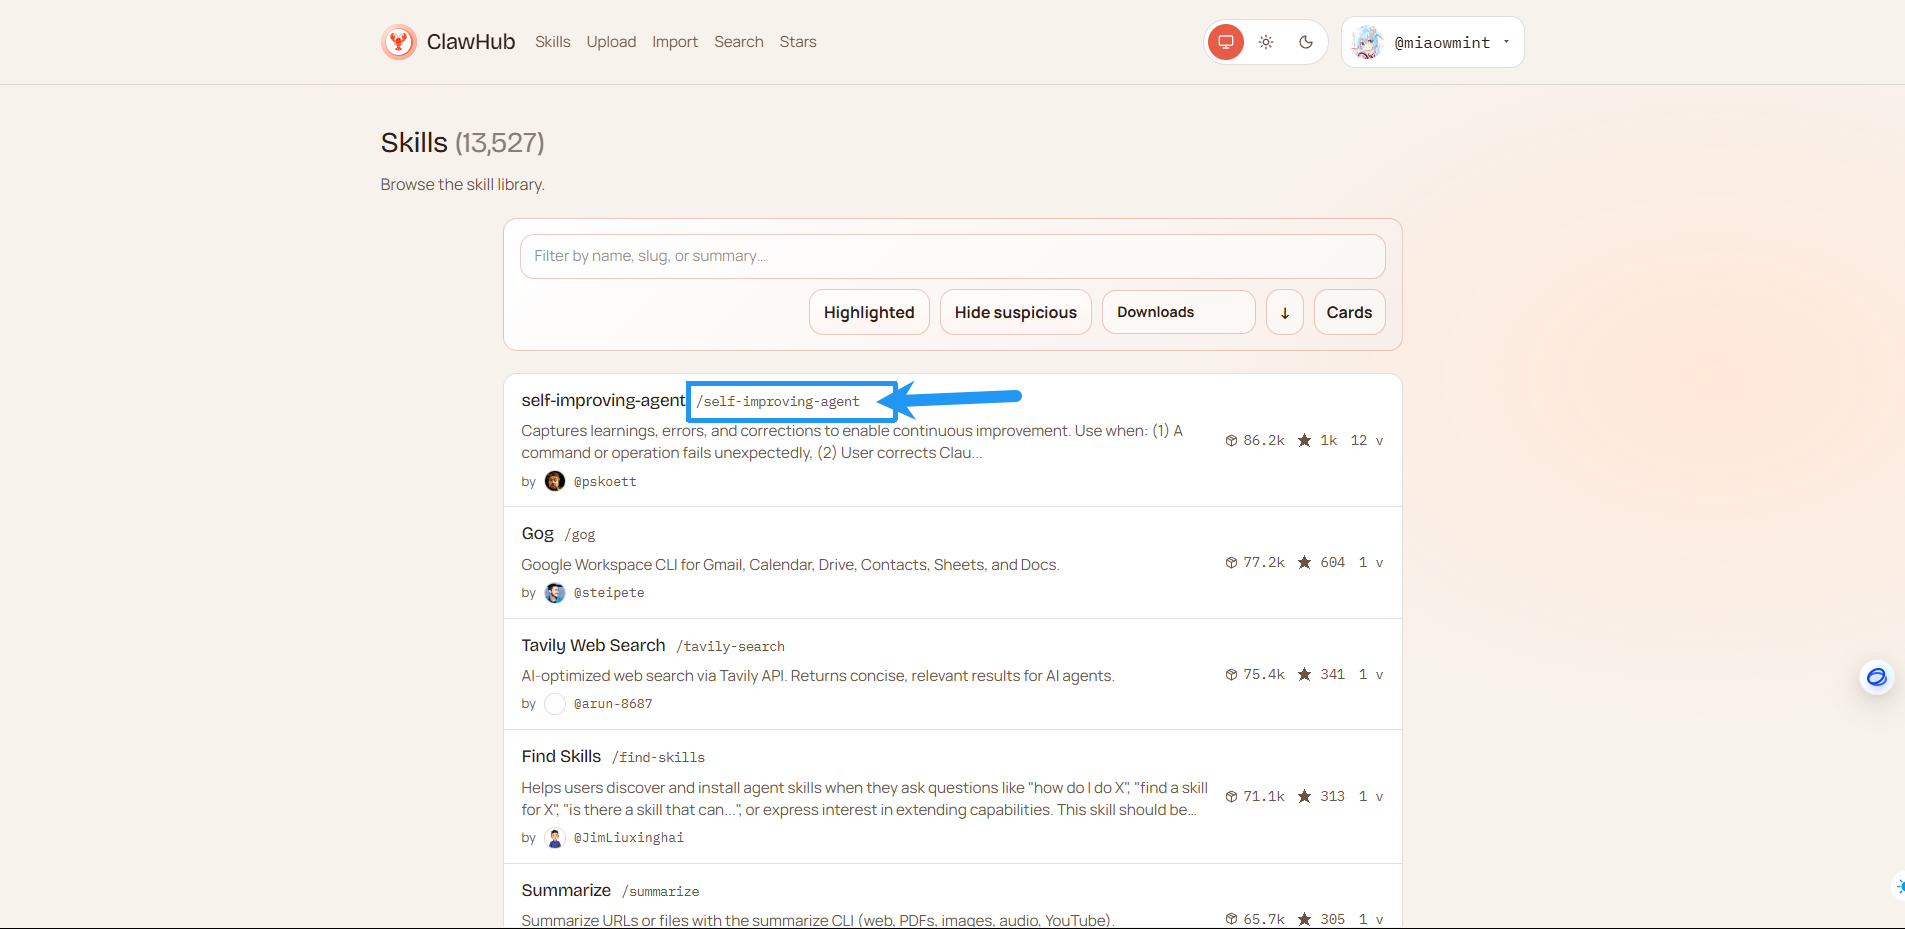Toggle Hide suspicious filter

(x=1015, y=312)
